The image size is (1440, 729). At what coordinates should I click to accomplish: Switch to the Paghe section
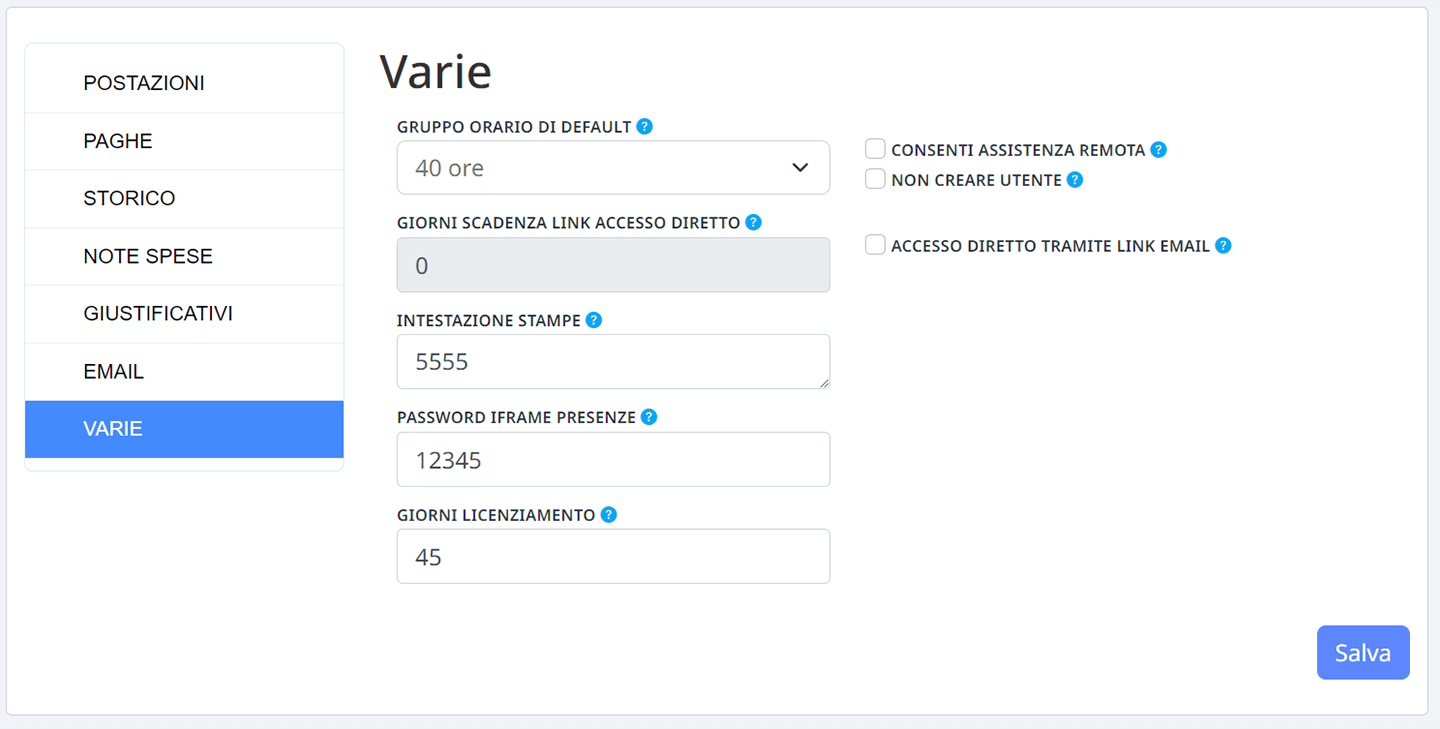tap(184, 141)
